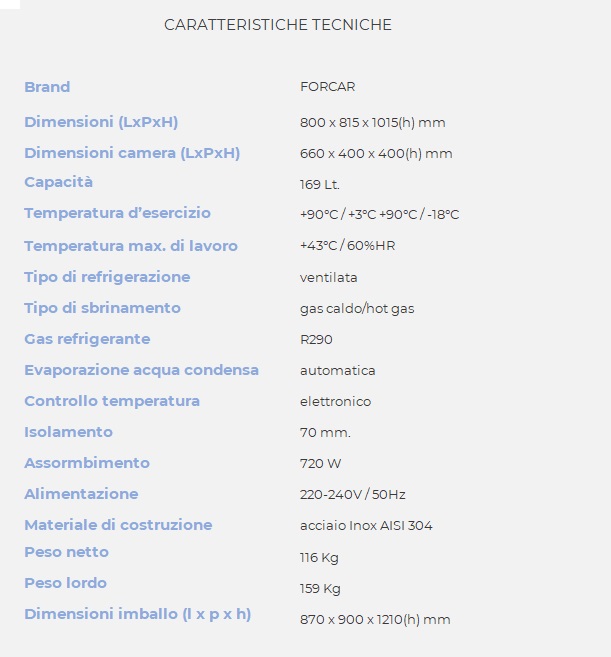Click the +43°C / 60%HR value

[347, 246]
